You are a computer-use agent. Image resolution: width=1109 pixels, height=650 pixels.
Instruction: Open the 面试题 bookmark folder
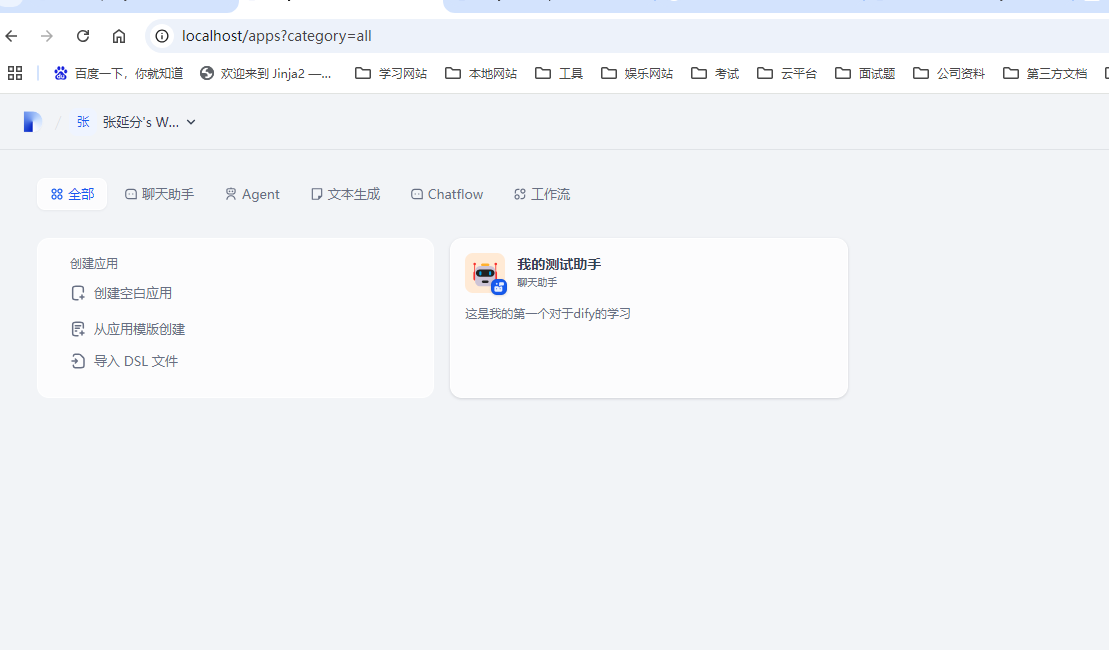click(x=865, y=74)
